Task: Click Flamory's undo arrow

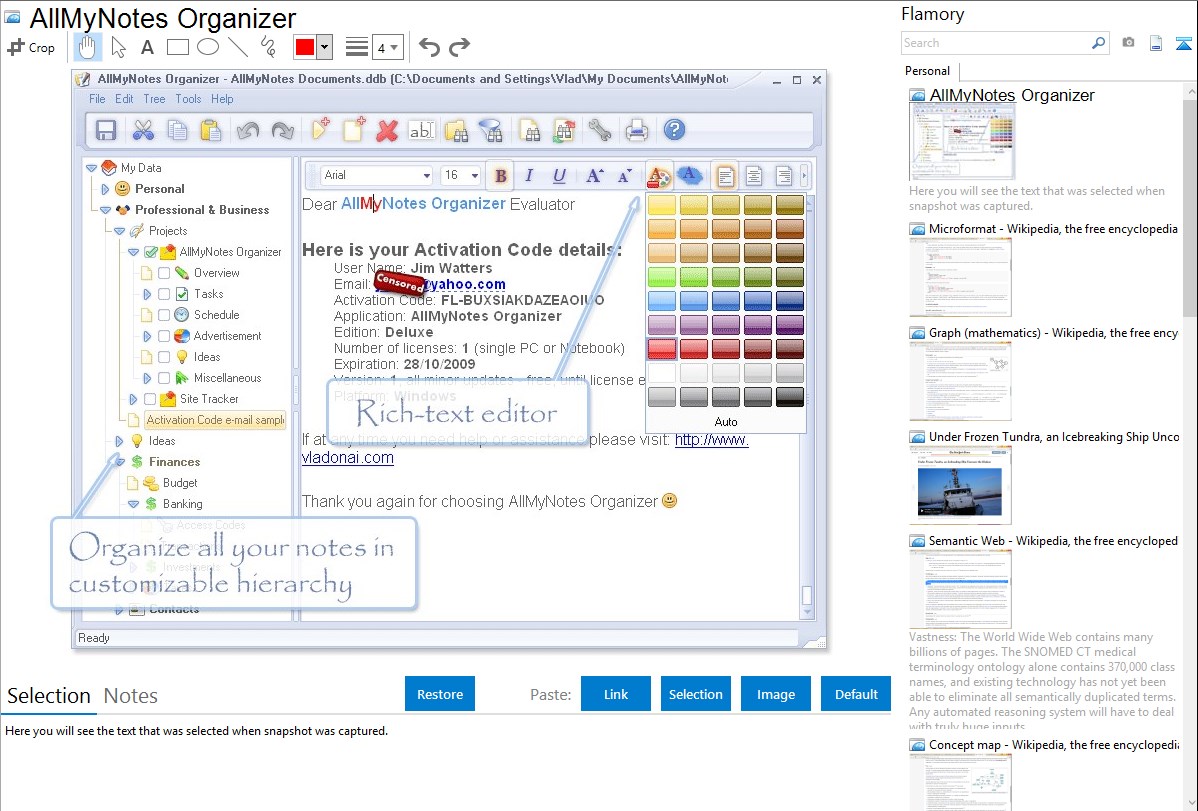Action: click(429, 47)
